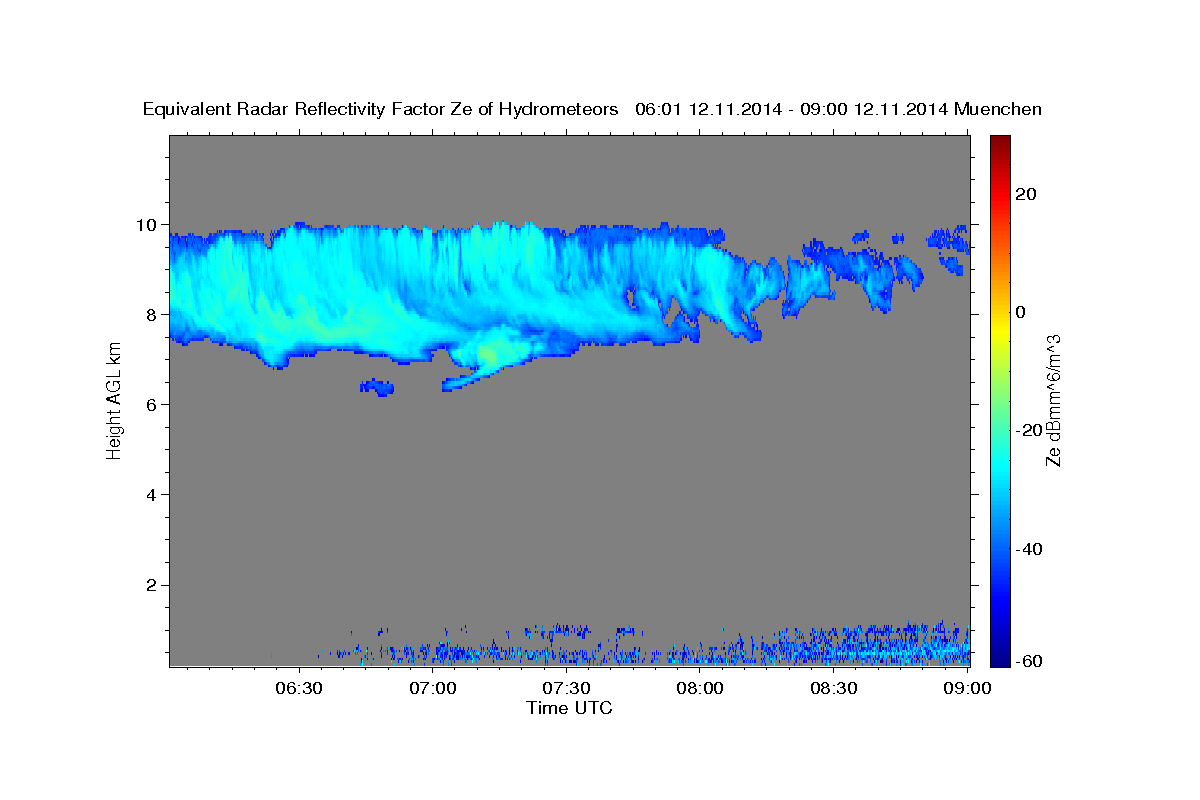The height and width of the screenshot is (800, 1200).
Task: Click the plot title starting 'Equivalent Radar Reflectivity Factor'
Action: tap(592, 109)
